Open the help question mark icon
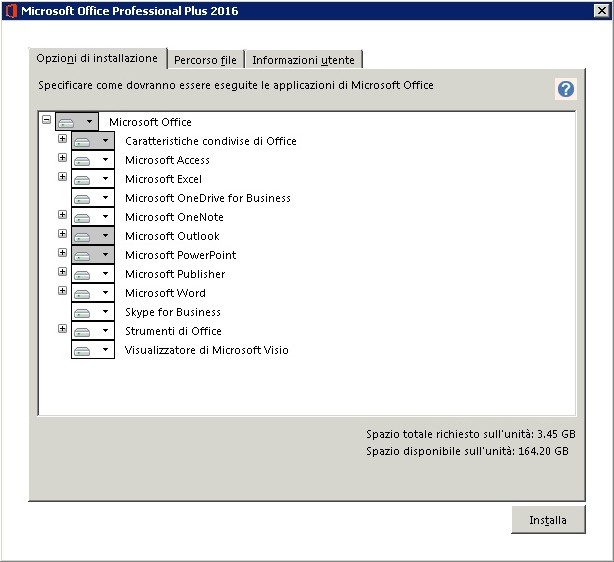 565,89
